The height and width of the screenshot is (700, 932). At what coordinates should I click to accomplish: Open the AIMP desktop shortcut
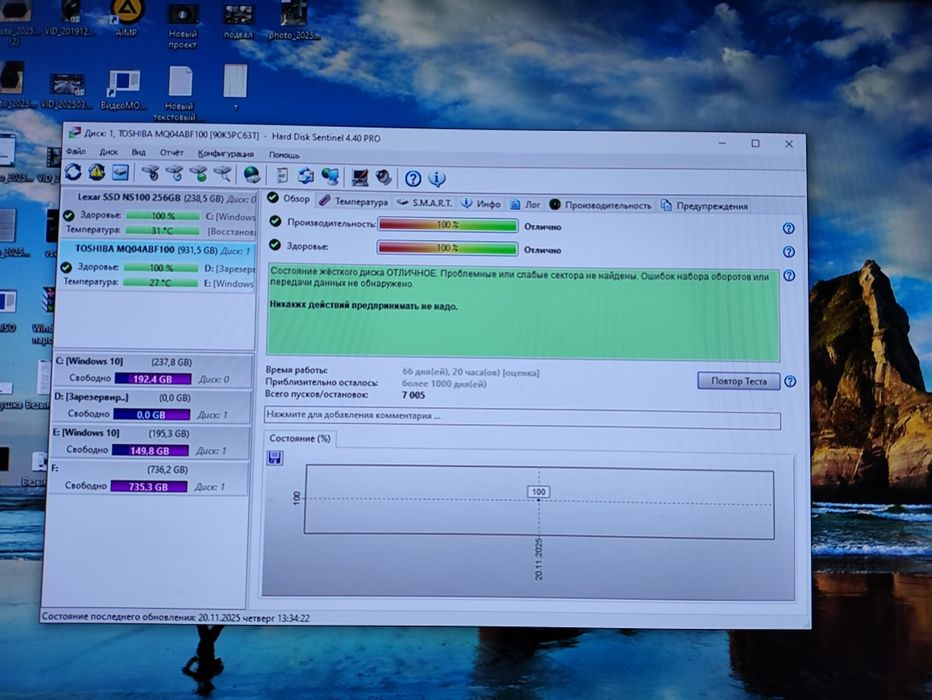click(127, 18)
